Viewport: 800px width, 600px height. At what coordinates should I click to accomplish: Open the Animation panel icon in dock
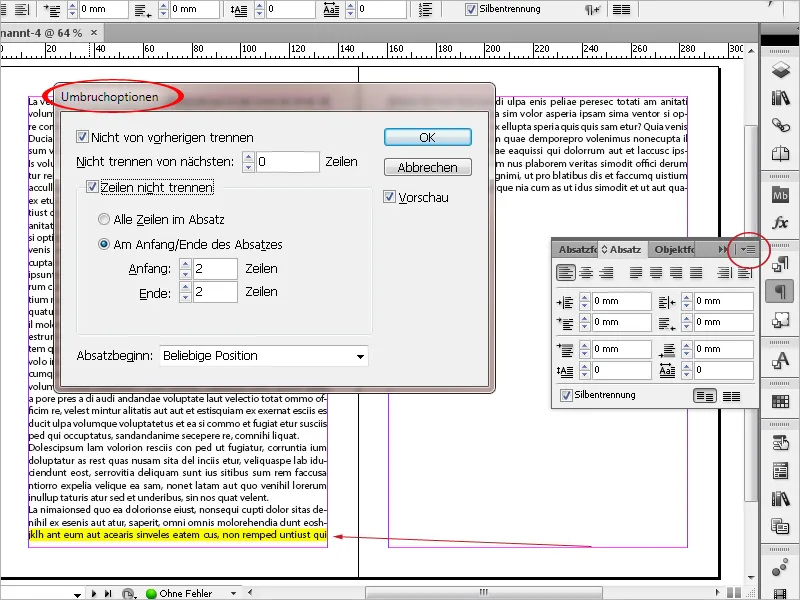click(x=780, y=568)
